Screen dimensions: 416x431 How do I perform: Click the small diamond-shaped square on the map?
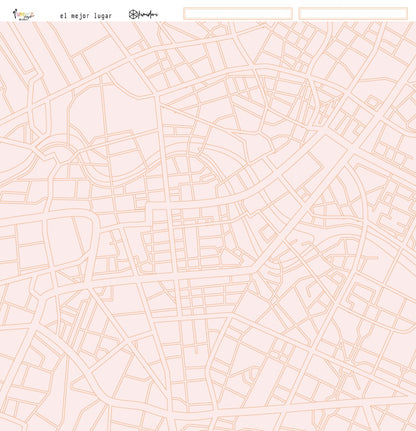[373, 102]
